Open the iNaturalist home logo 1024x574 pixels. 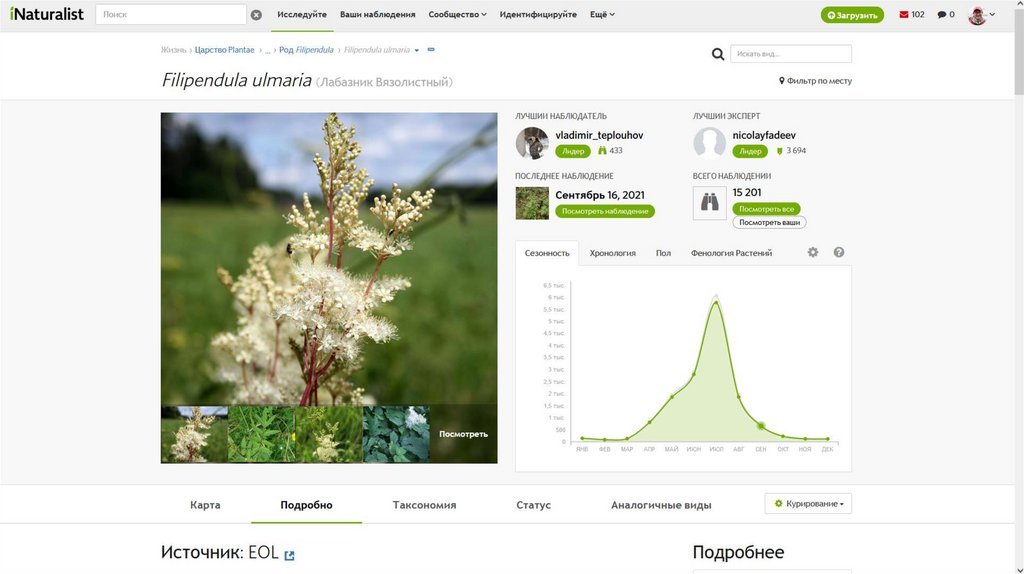tap(46, 14)
